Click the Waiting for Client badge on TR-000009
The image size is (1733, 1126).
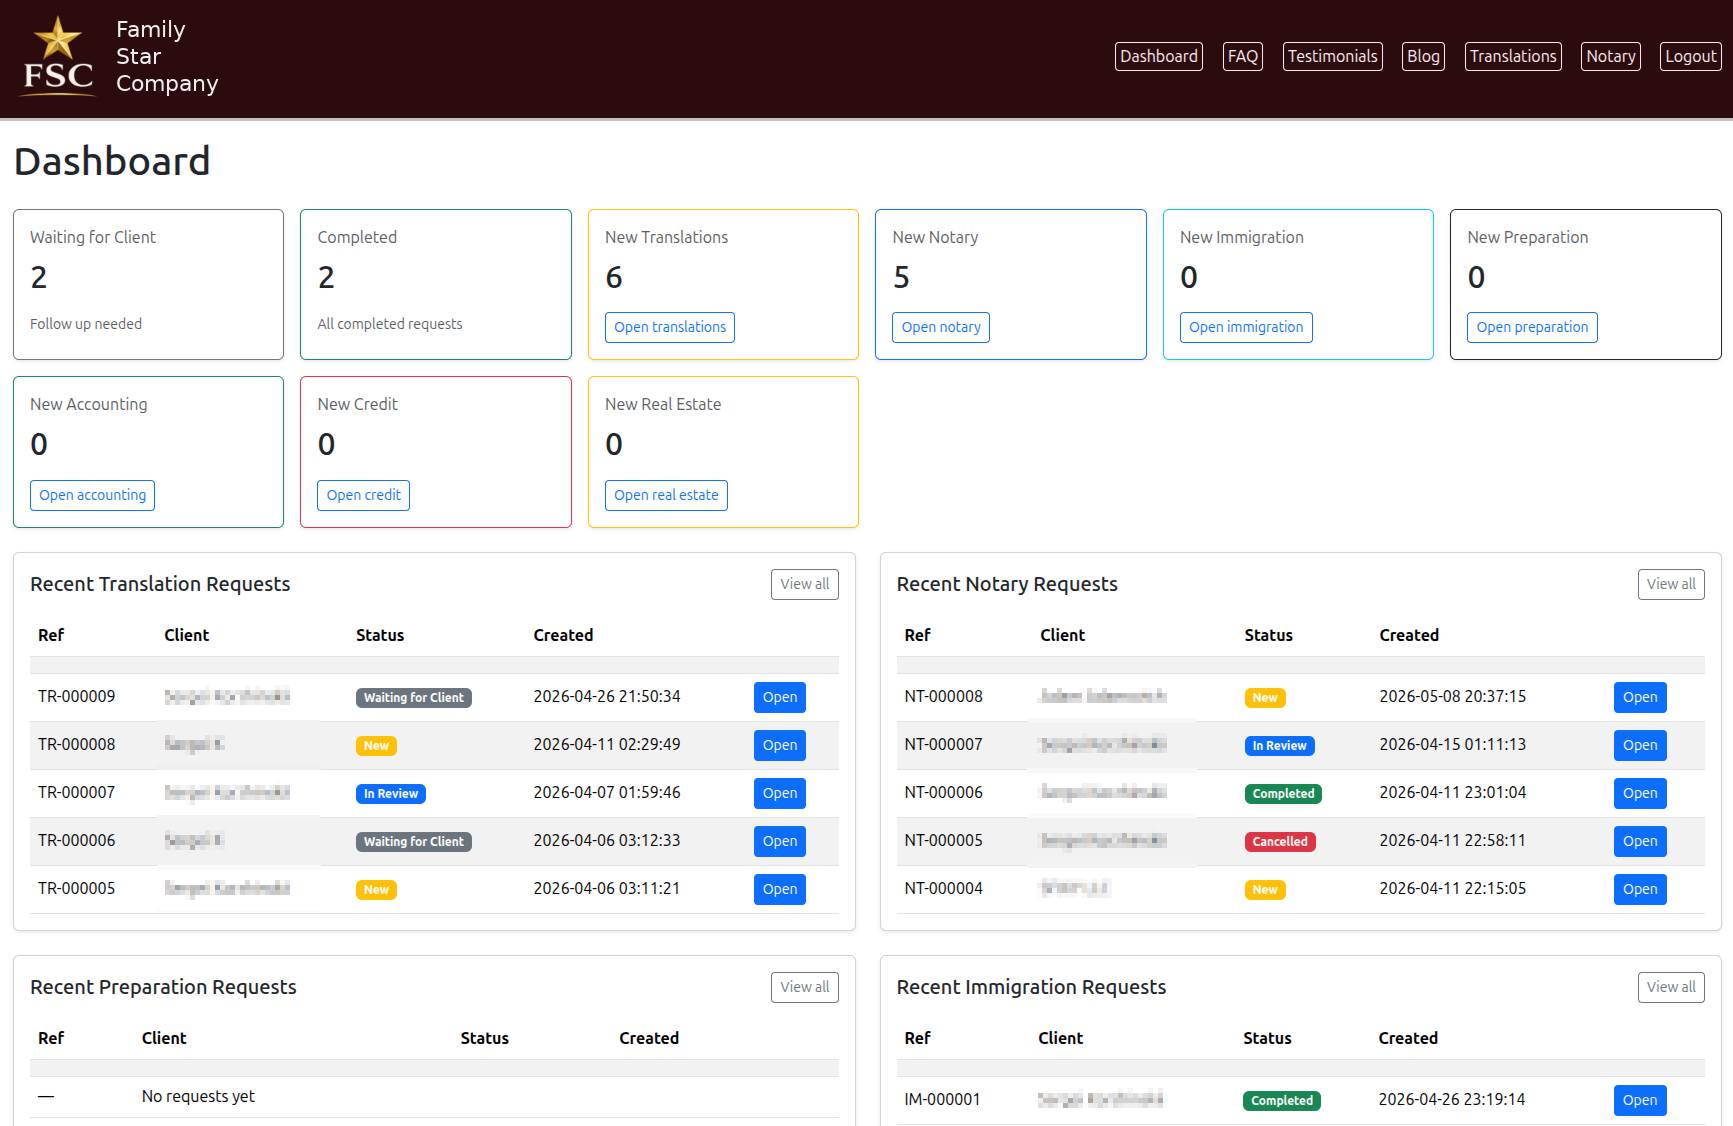414,698
